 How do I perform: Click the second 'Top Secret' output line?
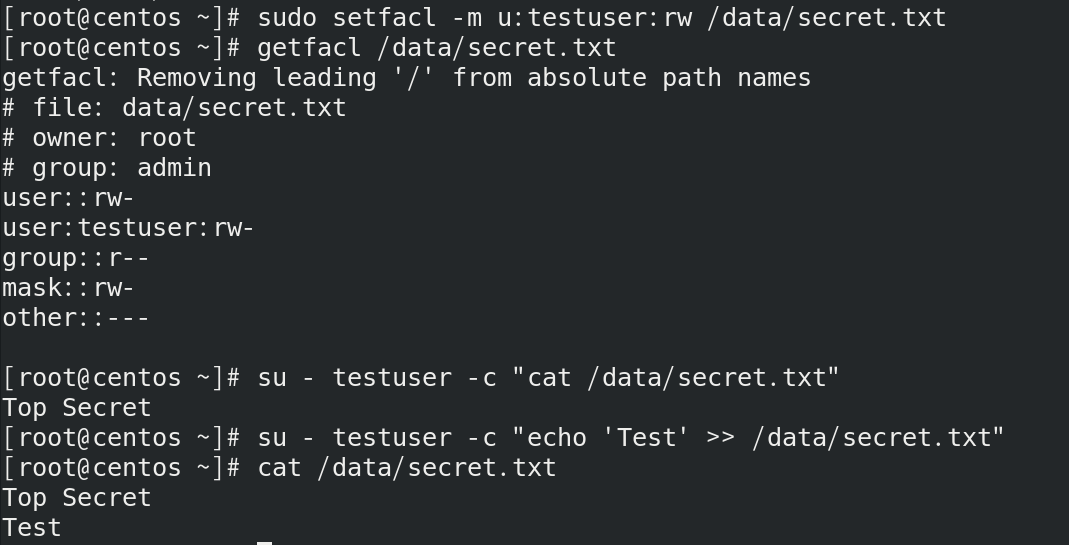point(77,497)
